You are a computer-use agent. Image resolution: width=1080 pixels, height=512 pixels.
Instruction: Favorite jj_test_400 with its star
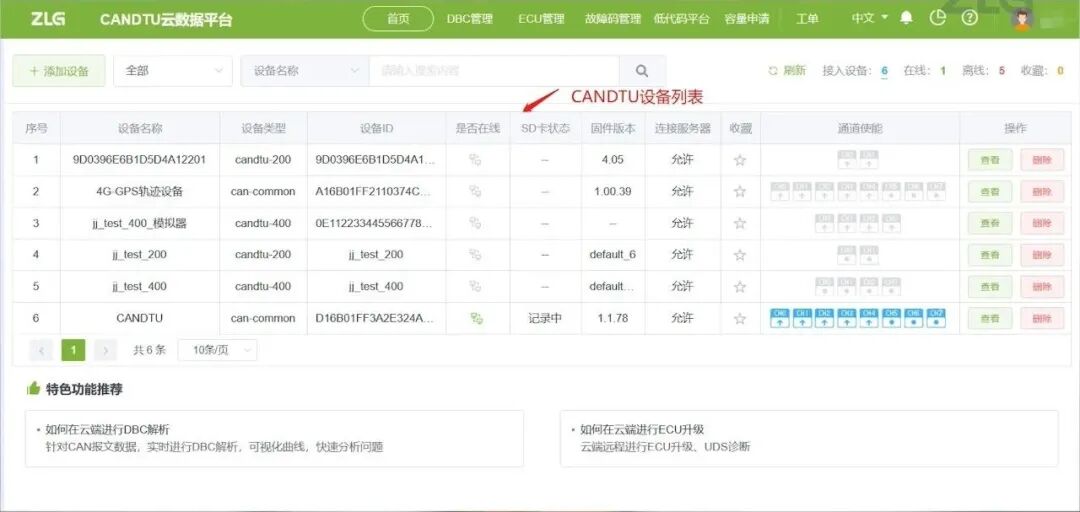(x=740, y=287)
